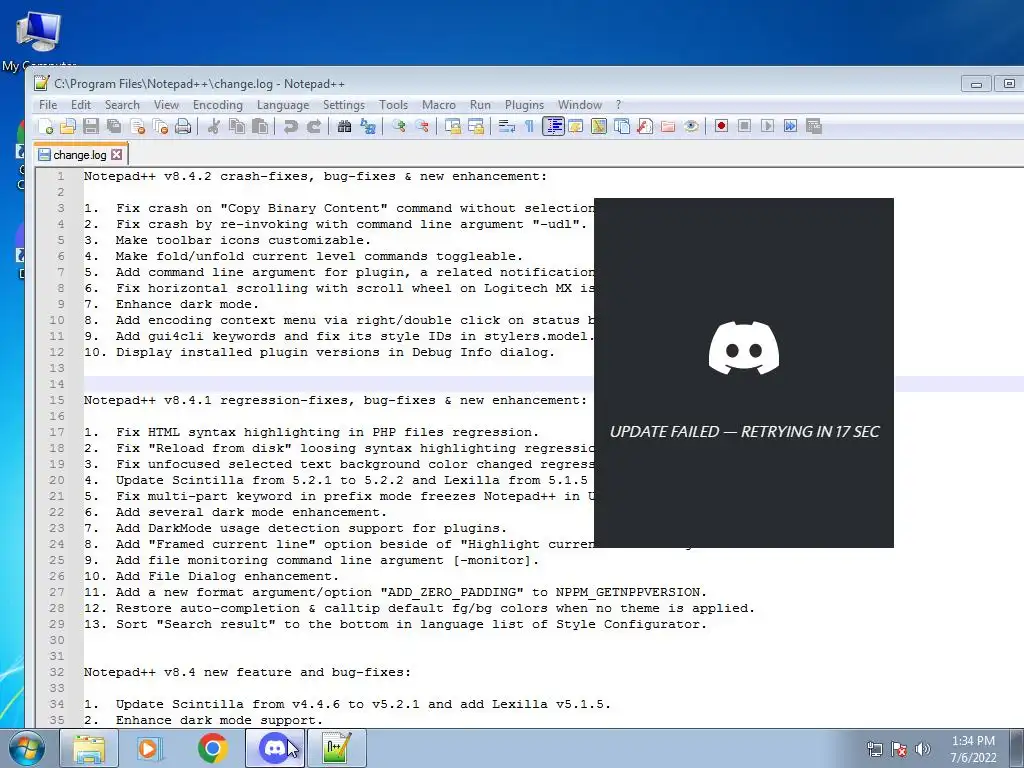Screen dimensions: 1024x768
Task: Click the Stop Recording macro button
Action: click(x=744, y=126)
